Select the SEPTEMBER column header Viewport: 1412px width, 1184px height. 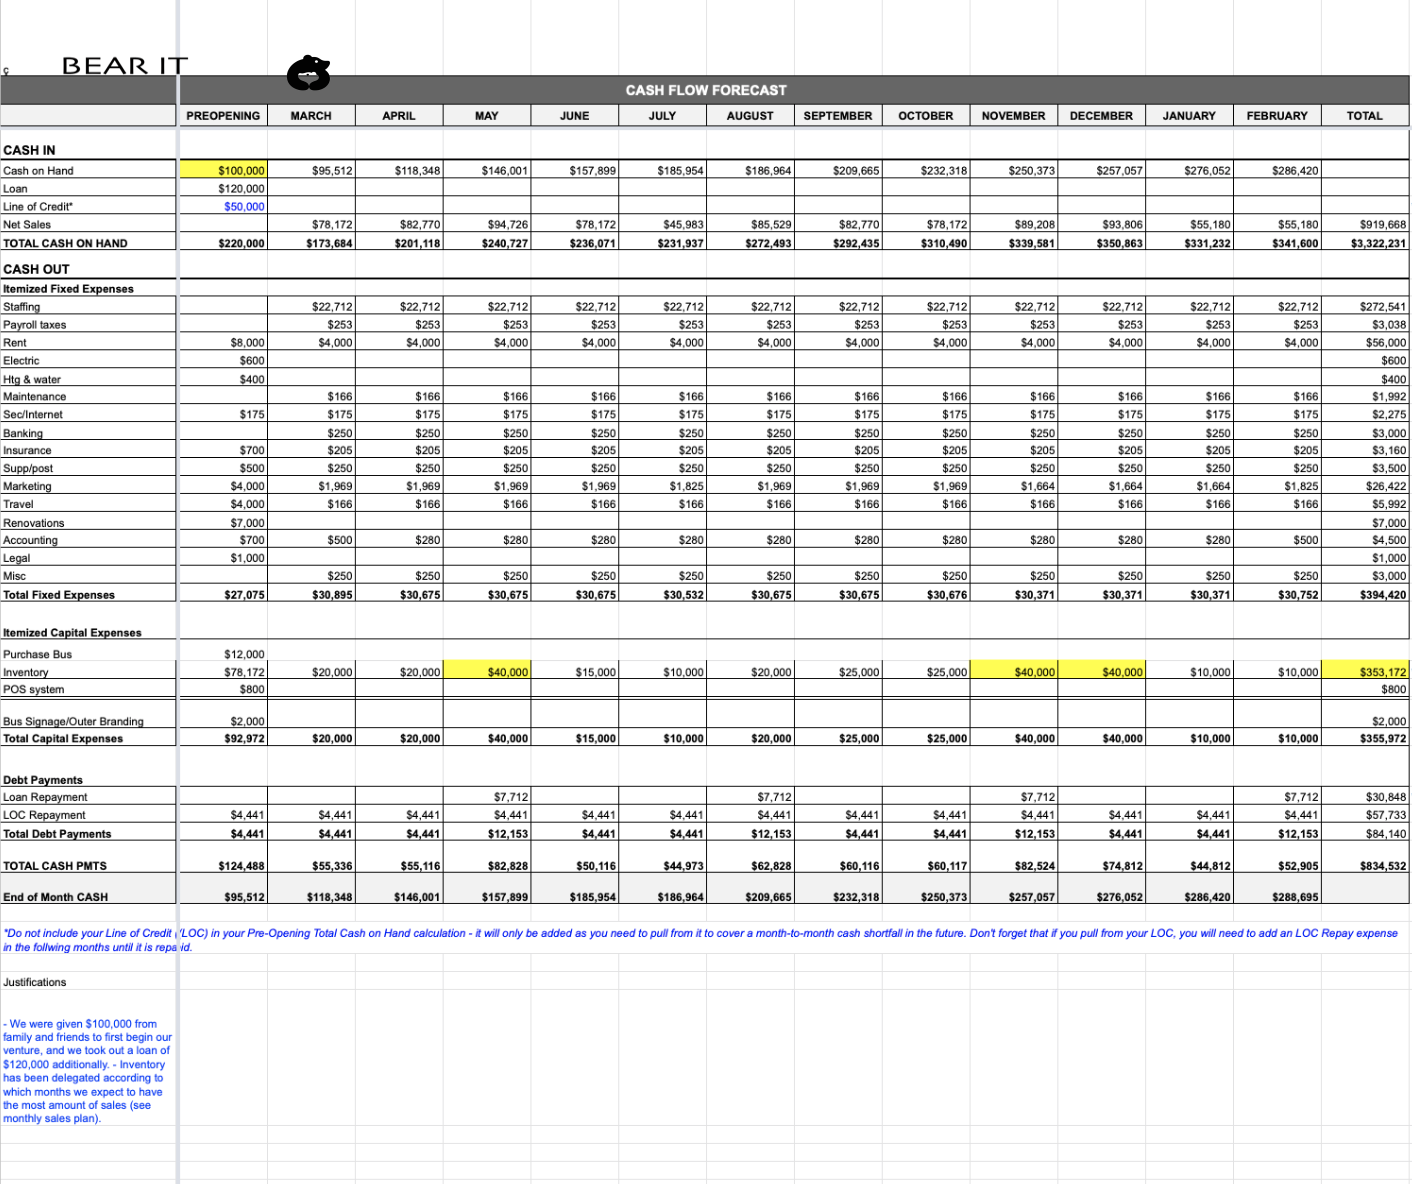coord(838,116)
